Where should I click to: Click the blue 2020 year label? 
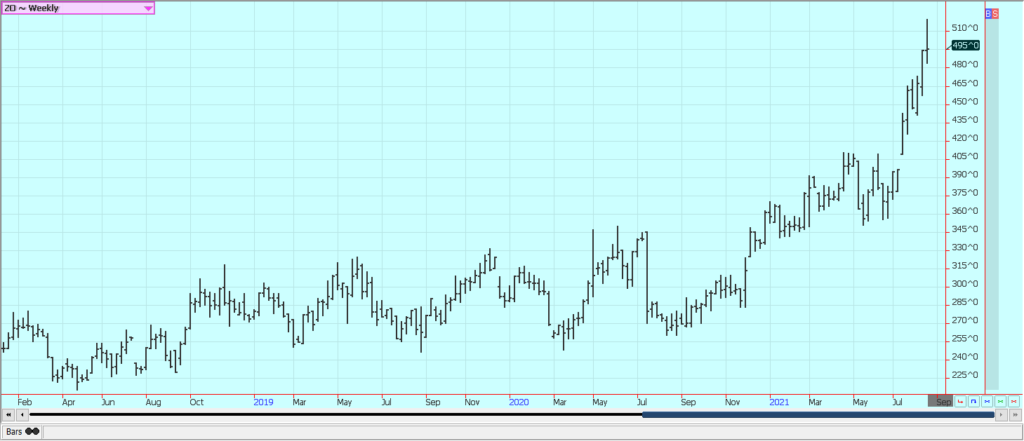519,402
